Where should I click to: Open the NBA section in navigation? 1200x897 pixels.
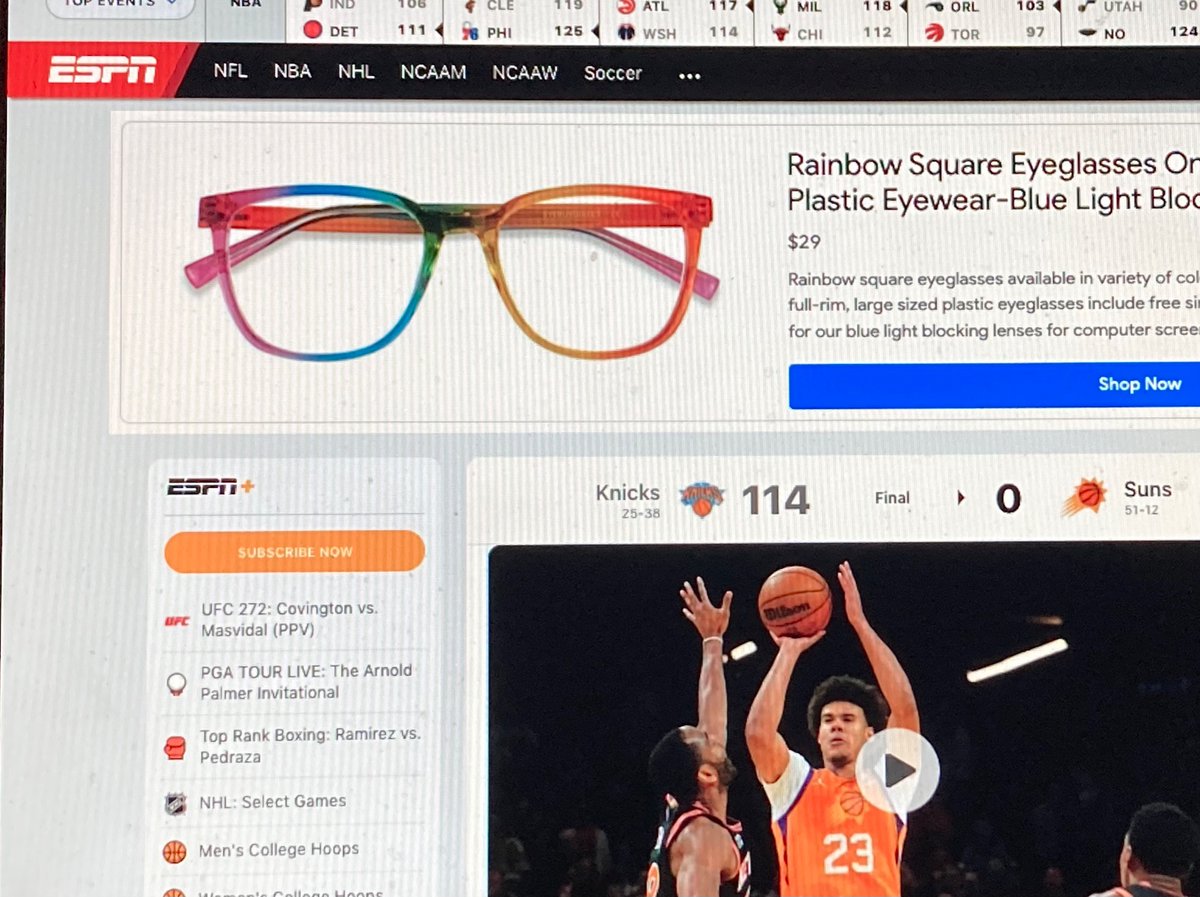tap(292, 72)
